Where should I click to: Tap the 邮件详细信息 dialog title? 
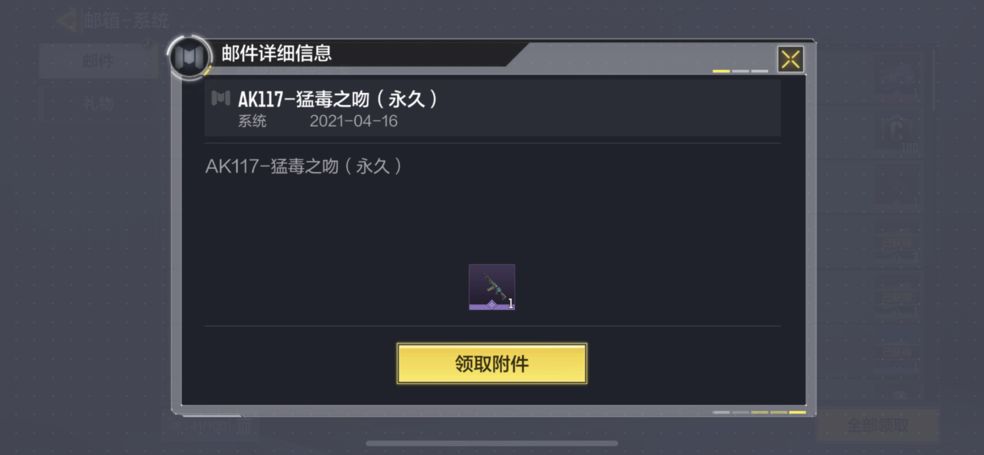click(277, 53)
